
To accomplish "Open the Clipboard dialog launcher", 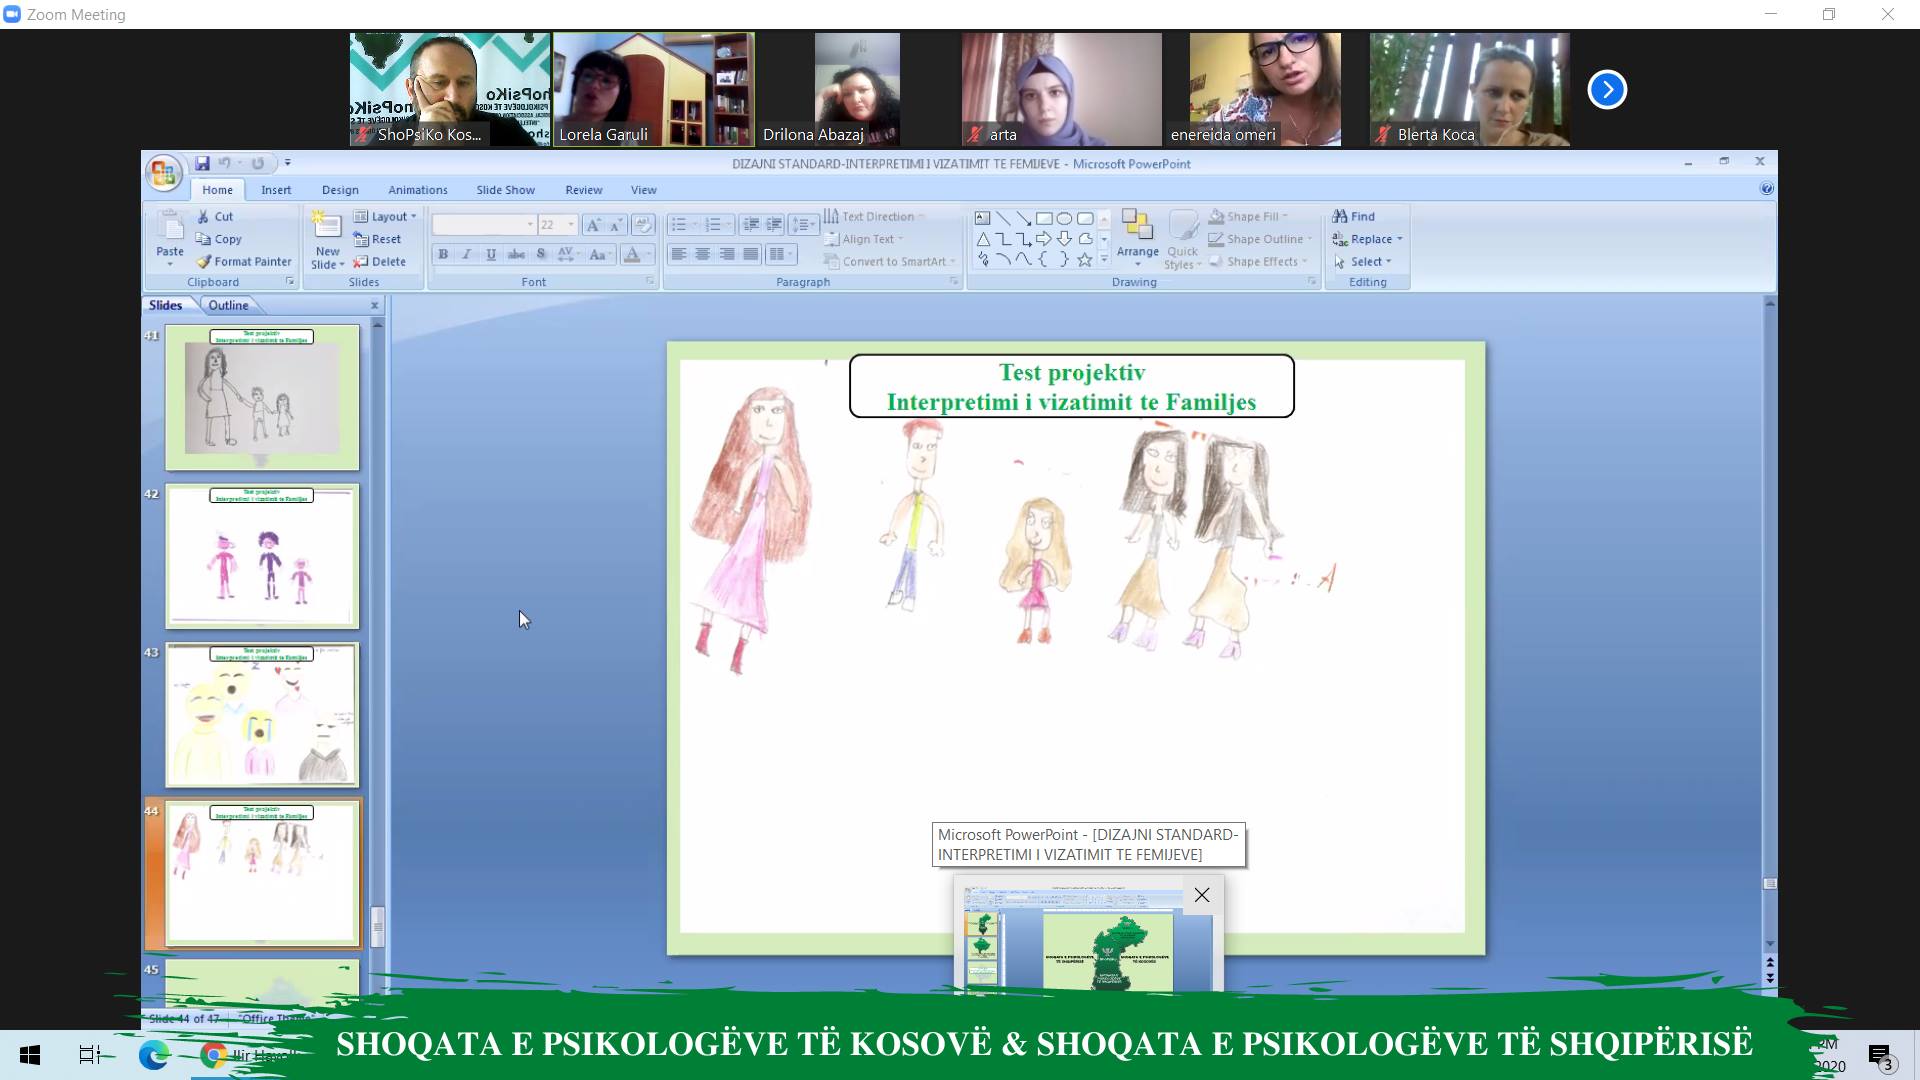I will pyautogui.click(x=290, y=282).
